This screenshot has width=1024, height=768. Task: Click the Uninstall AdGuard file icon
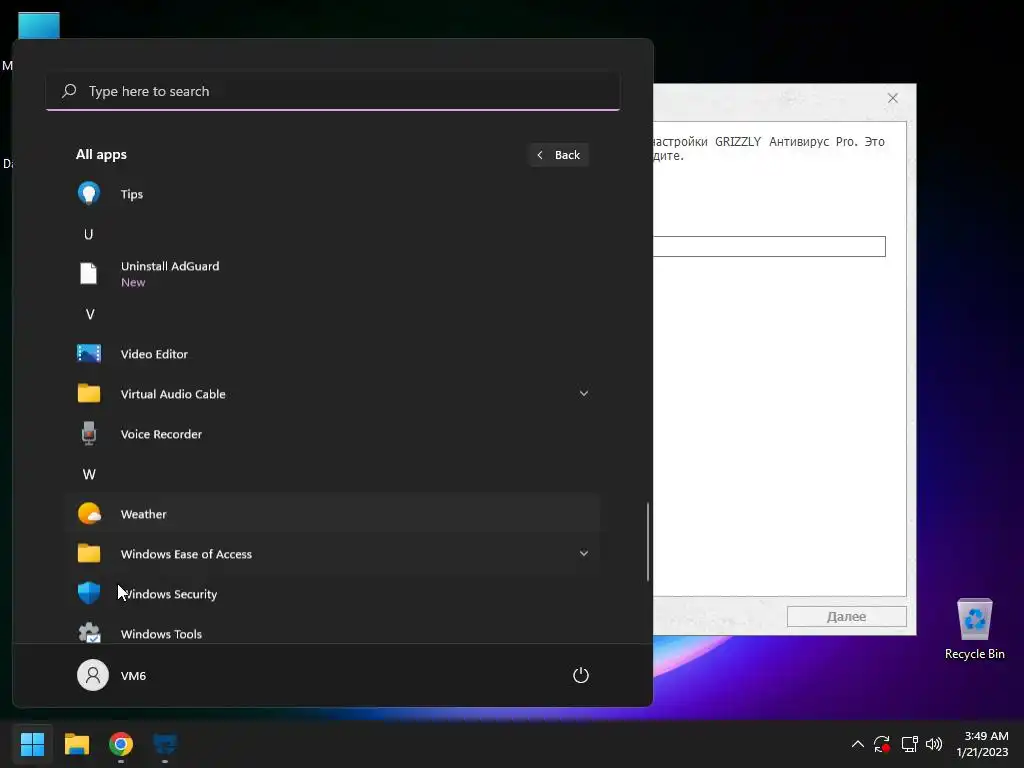tap(89, 274)
